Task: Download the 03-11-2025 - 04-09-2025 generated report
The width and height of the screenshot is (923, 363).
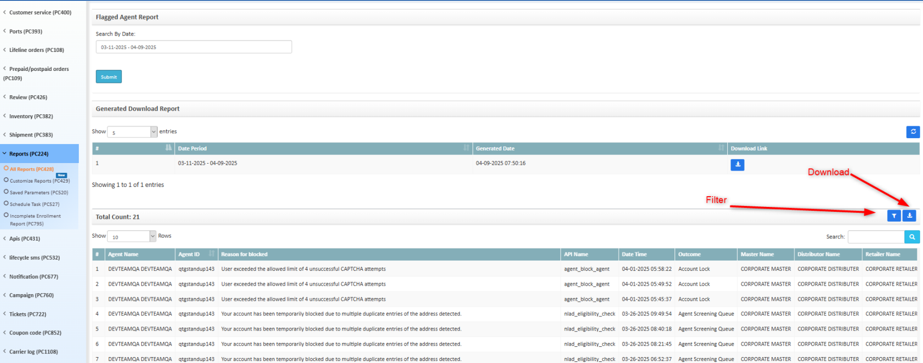Action: (738, 165)
